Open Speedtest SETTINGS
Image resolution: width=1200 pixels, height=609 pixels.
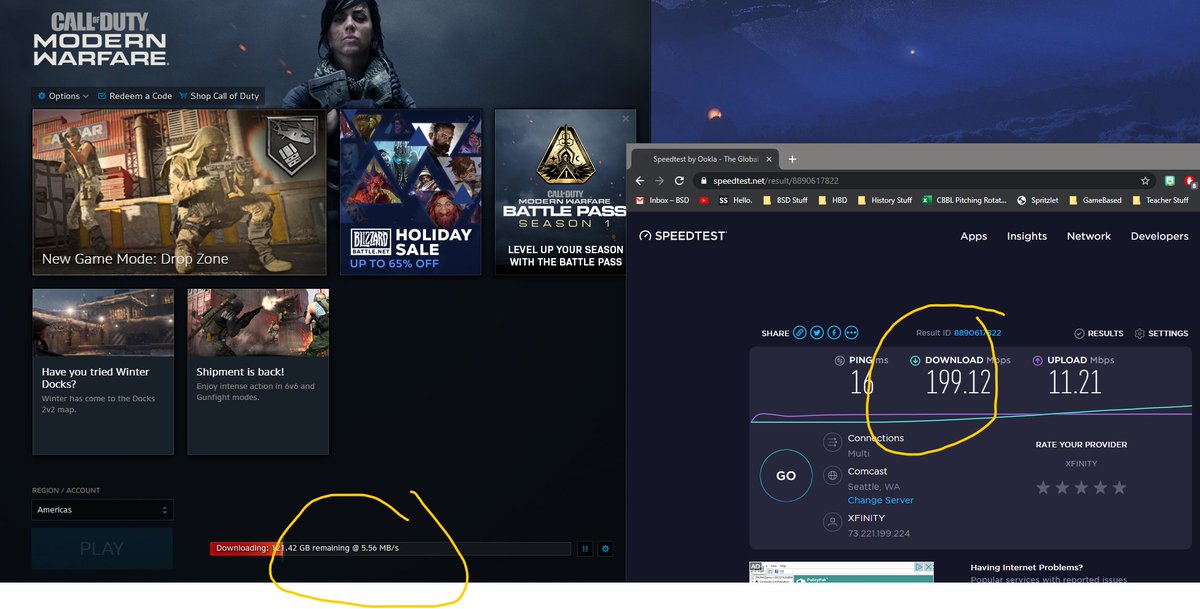(x=1161, y=333)
